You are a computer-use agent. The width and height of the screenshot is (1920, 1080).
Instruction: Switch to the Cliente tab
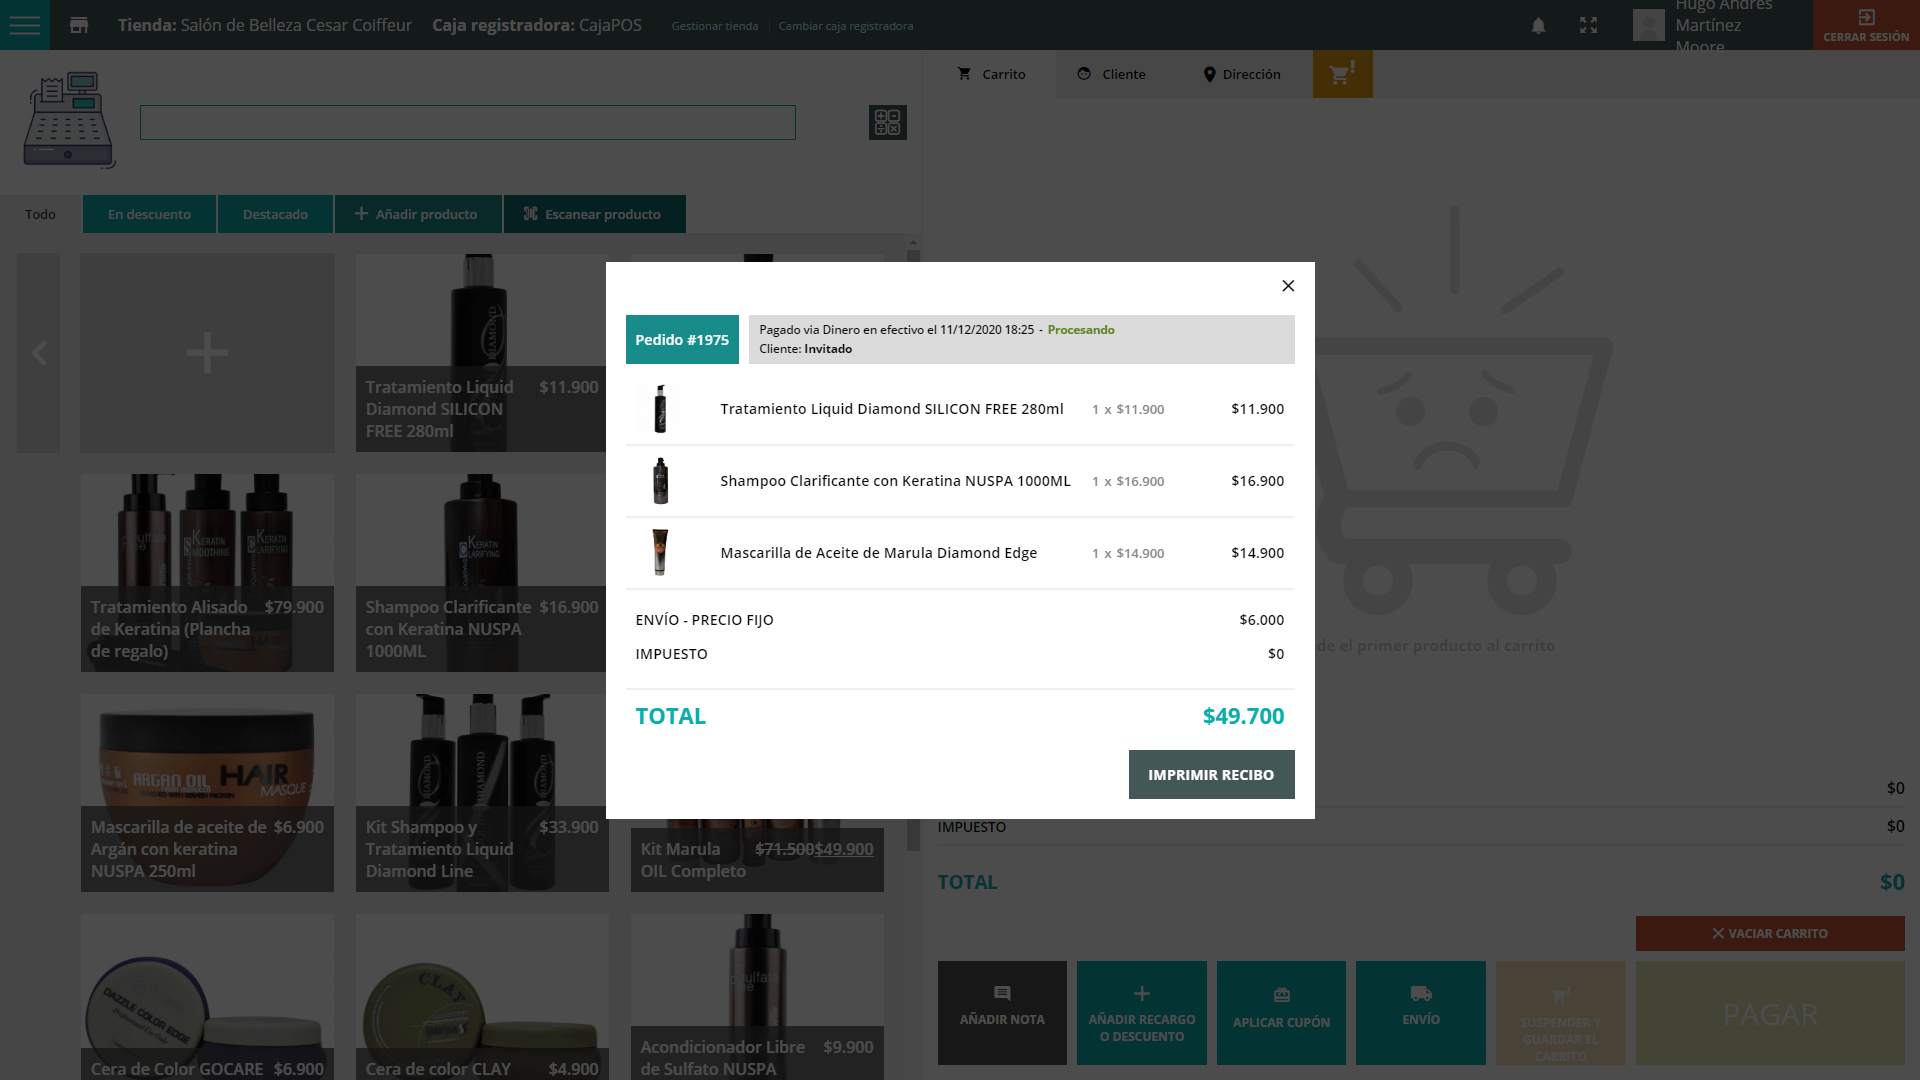click(1112, 74)
